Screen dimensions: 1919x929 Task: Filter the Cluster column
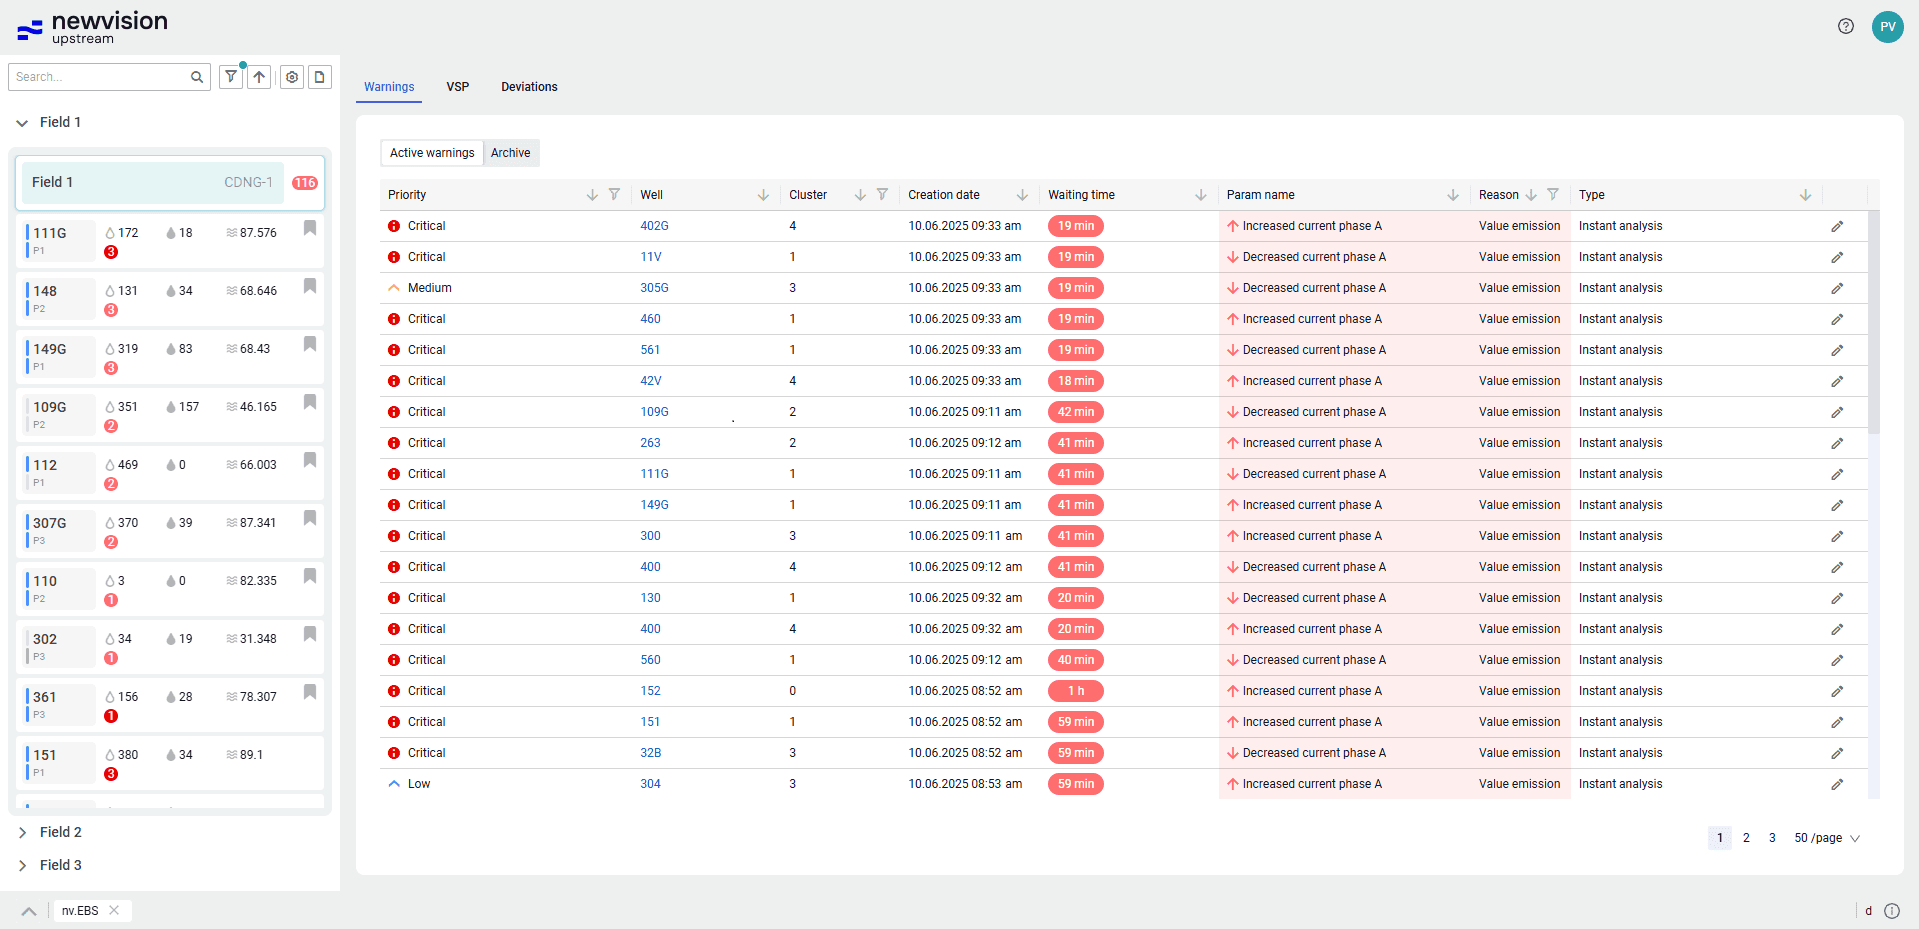pyautogui.click(x=882, y=195)
